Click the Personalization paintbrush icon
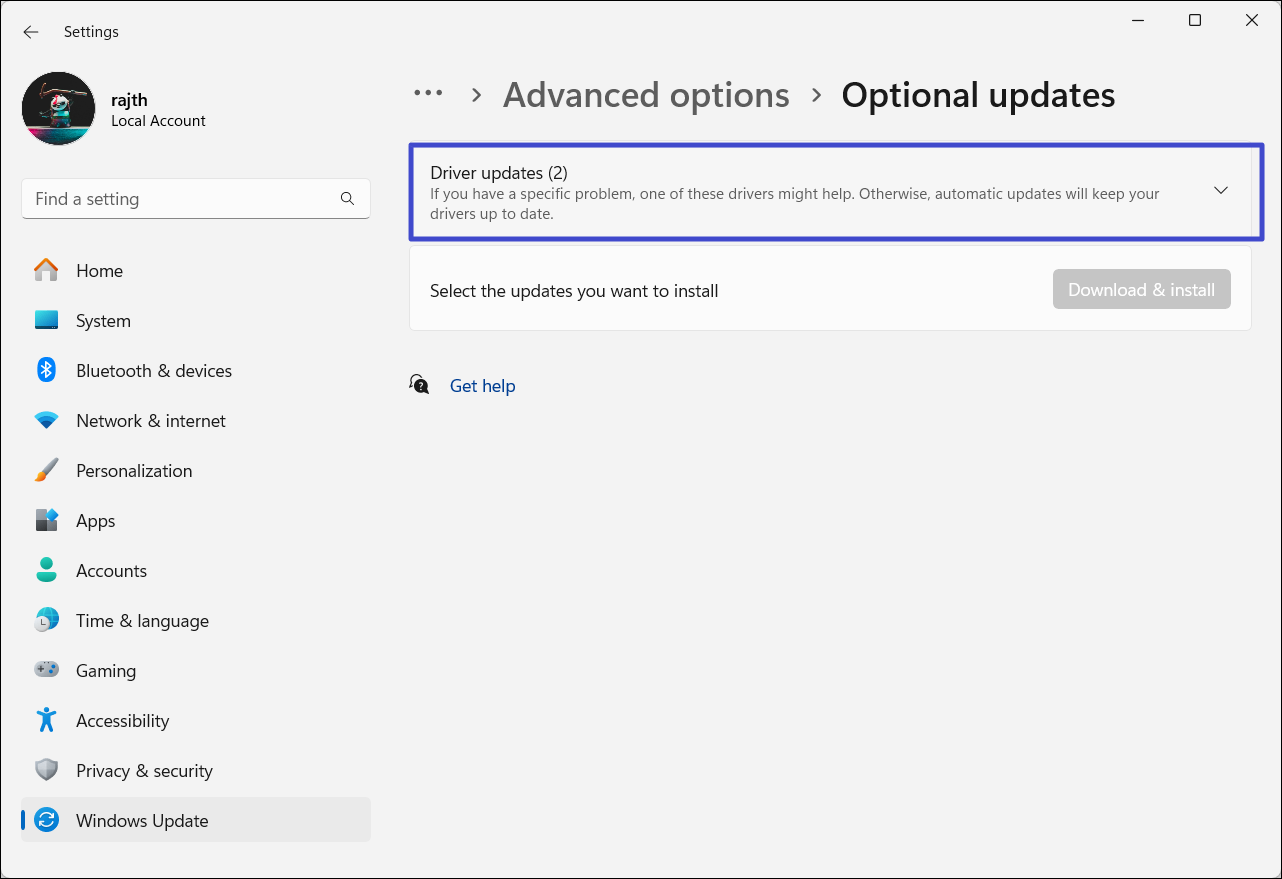Viewport: 1282px width, 879px height. click(46, 471)
